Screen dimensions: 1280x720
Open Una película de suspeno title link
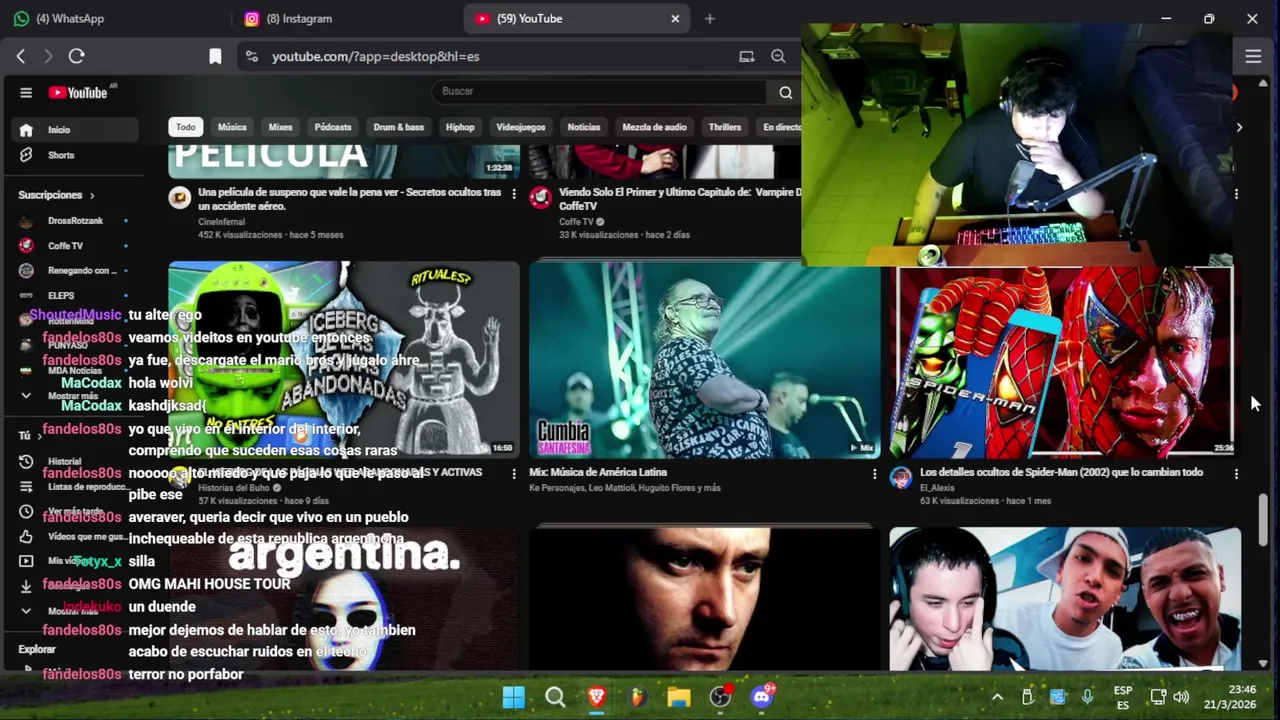coord(349,199)
